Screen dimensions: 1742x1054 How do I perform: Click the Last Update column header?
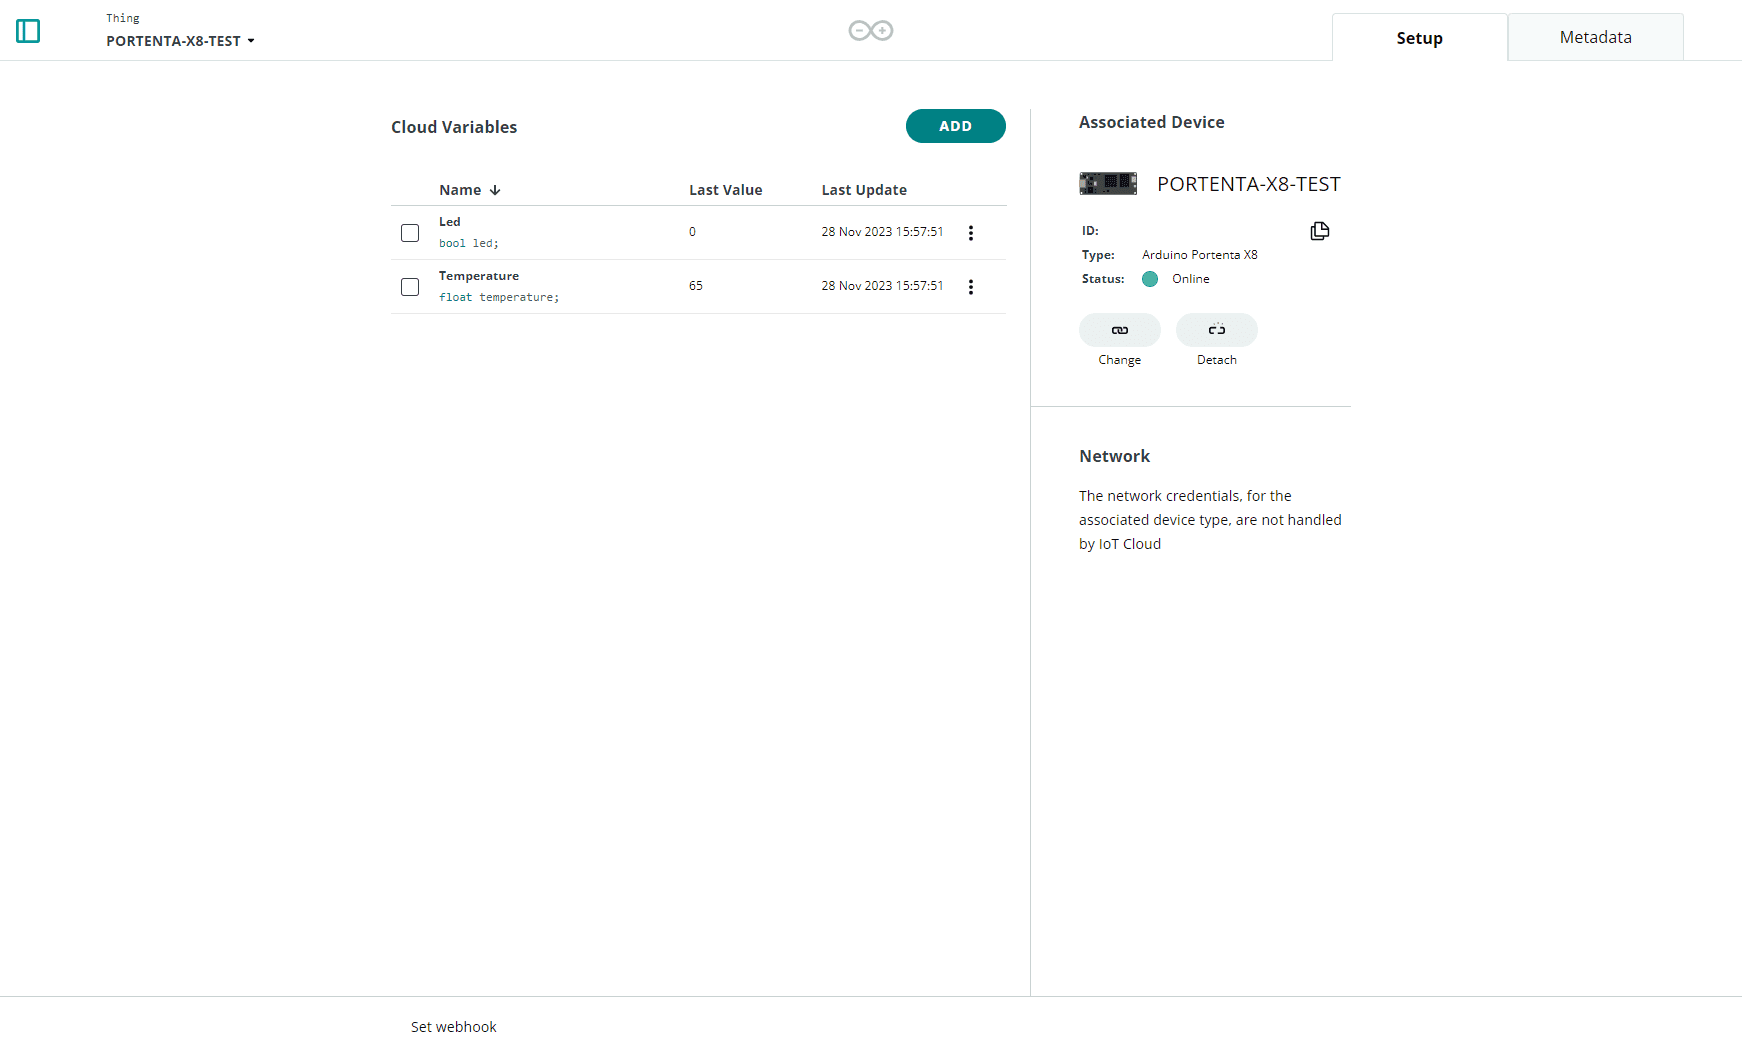coord(864,190)
